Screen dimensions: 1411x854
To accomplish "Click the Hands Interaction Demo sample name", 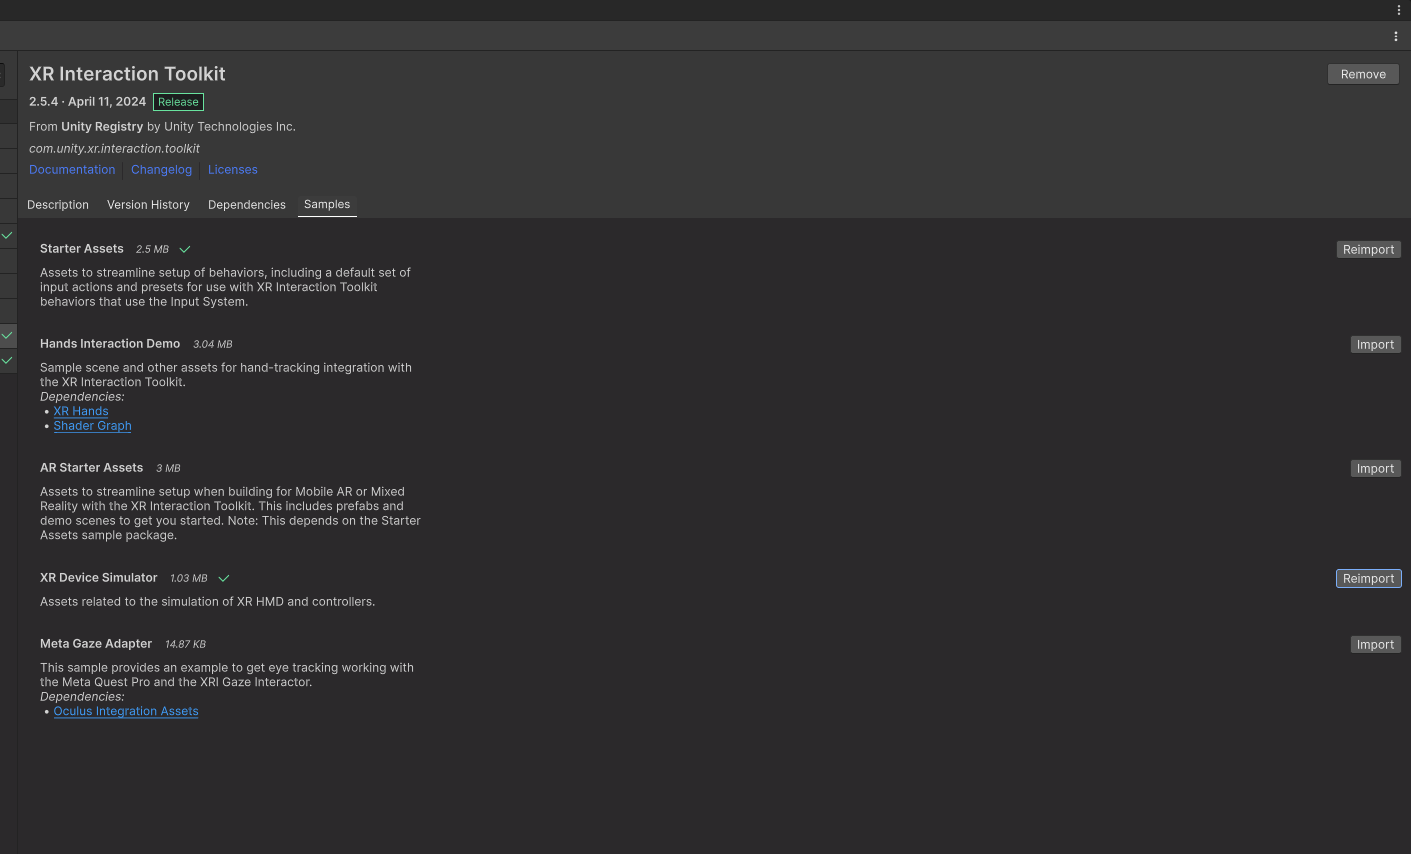I will (x=110, y=344).
